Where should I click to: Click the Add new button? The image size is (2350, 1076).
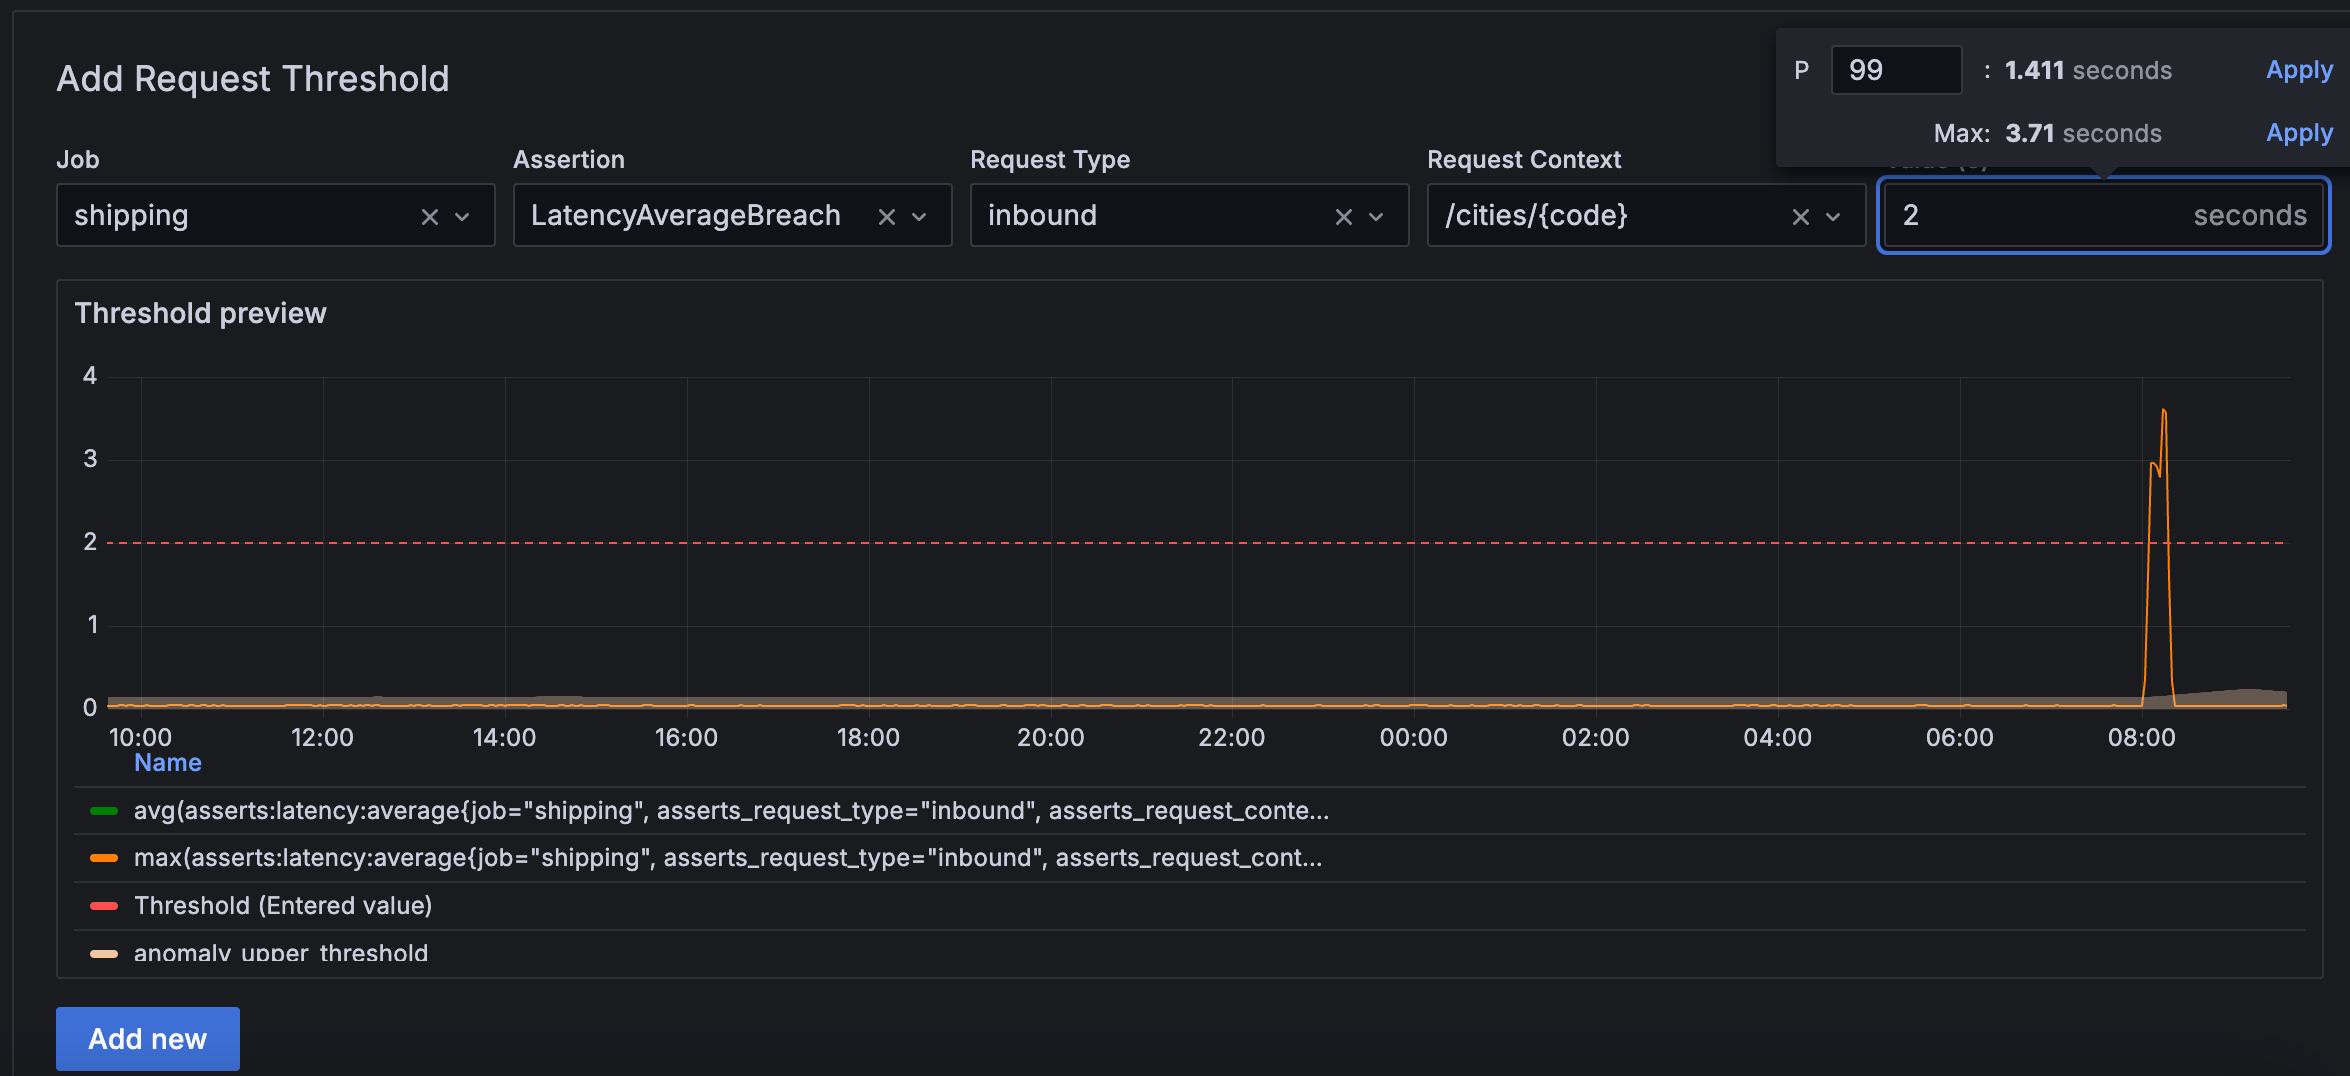point(147,1038)
